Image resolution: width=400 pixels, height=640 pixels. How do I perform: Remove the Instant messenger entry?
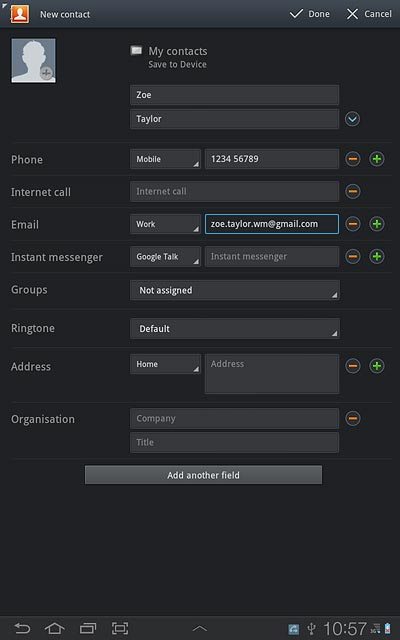pos(353,256)
